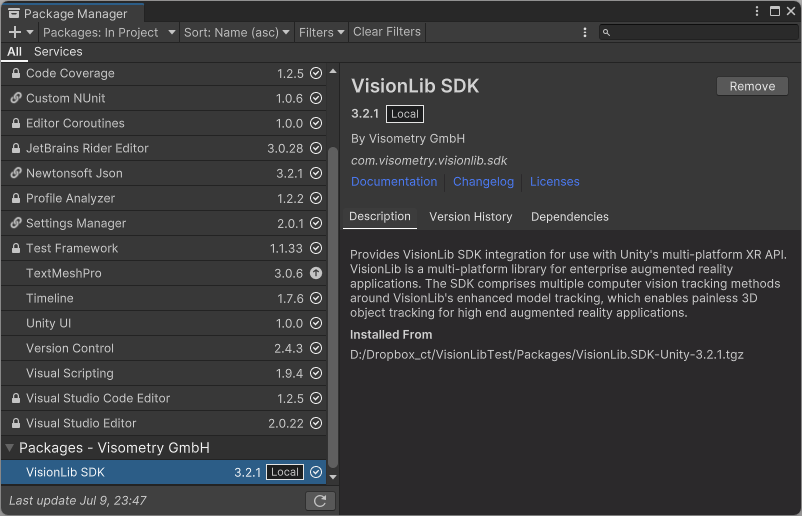Click the installed checkmark icon on Visual Scripting
Screen dimensions: 802x516
tap(316, 373)
